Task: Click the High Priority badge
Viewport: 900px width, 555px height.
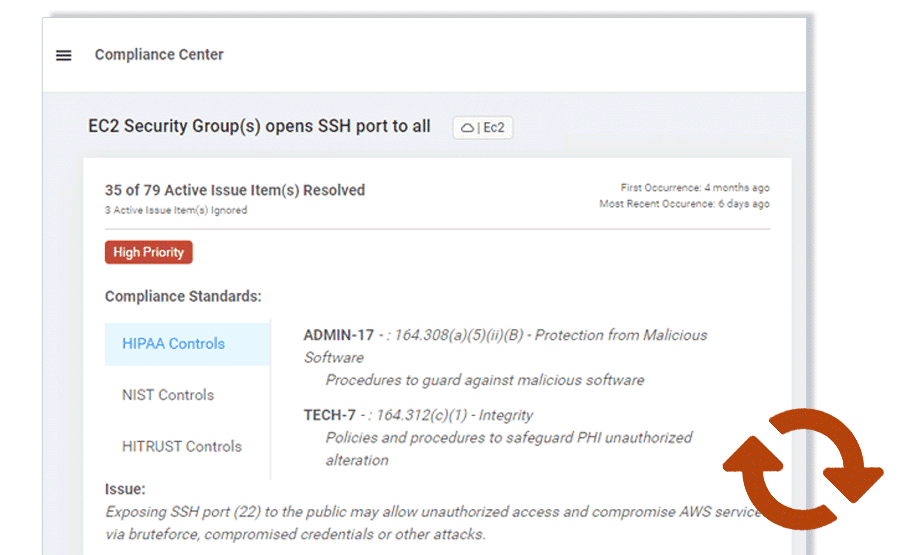Action: 148,252
